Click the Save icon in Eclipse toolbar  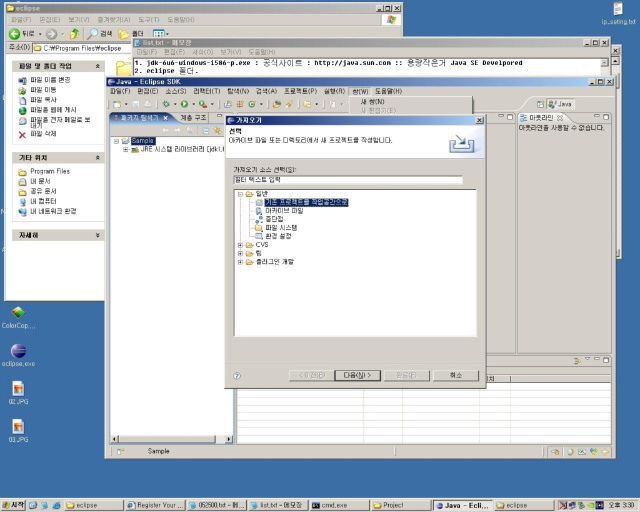pyautogui.click(x=136, y=105)
